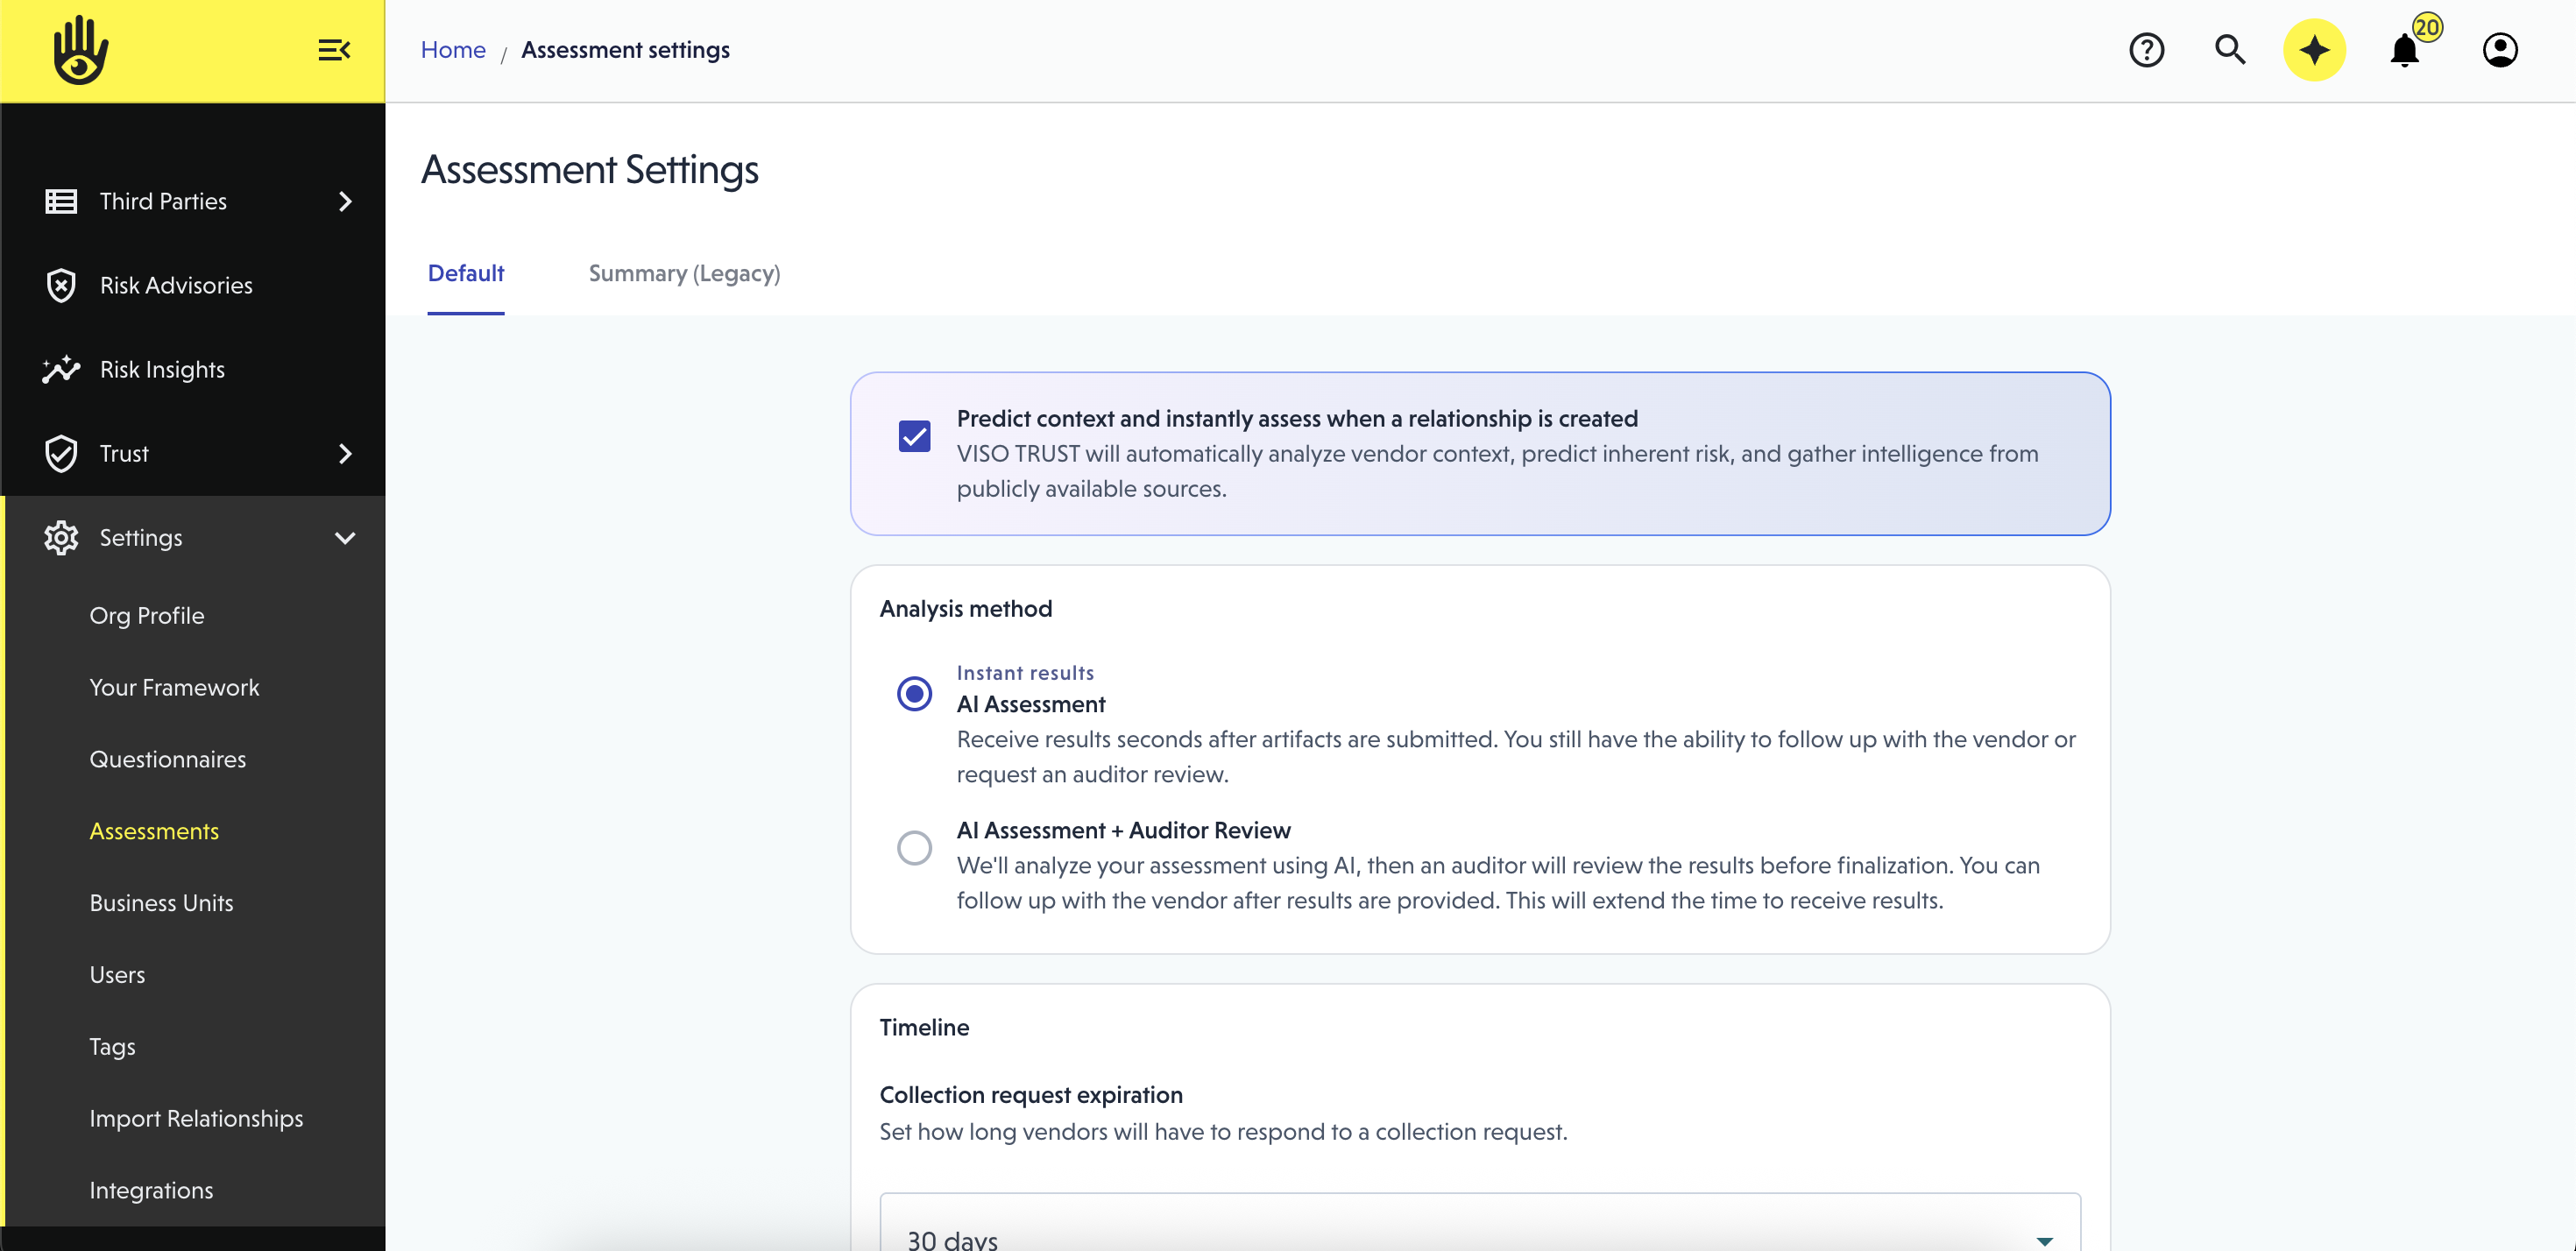Image resolution: width=2576 pixels, height=1251 pixels.
Task: Uncheck Predict context and instantly assess checkbox
Action: coord(914,436)
